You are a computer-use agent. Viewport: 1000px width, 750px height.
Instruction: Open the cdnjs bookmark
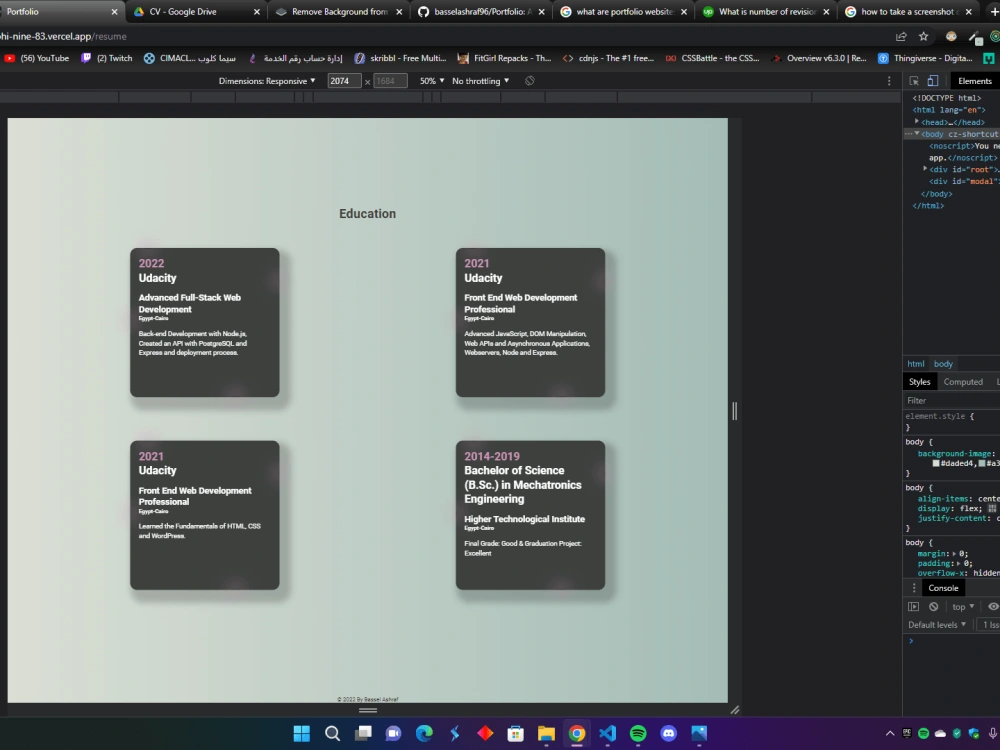[608, 58]
